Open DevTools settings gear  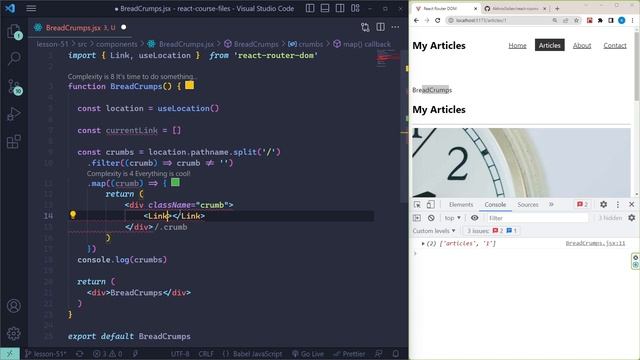603,204
